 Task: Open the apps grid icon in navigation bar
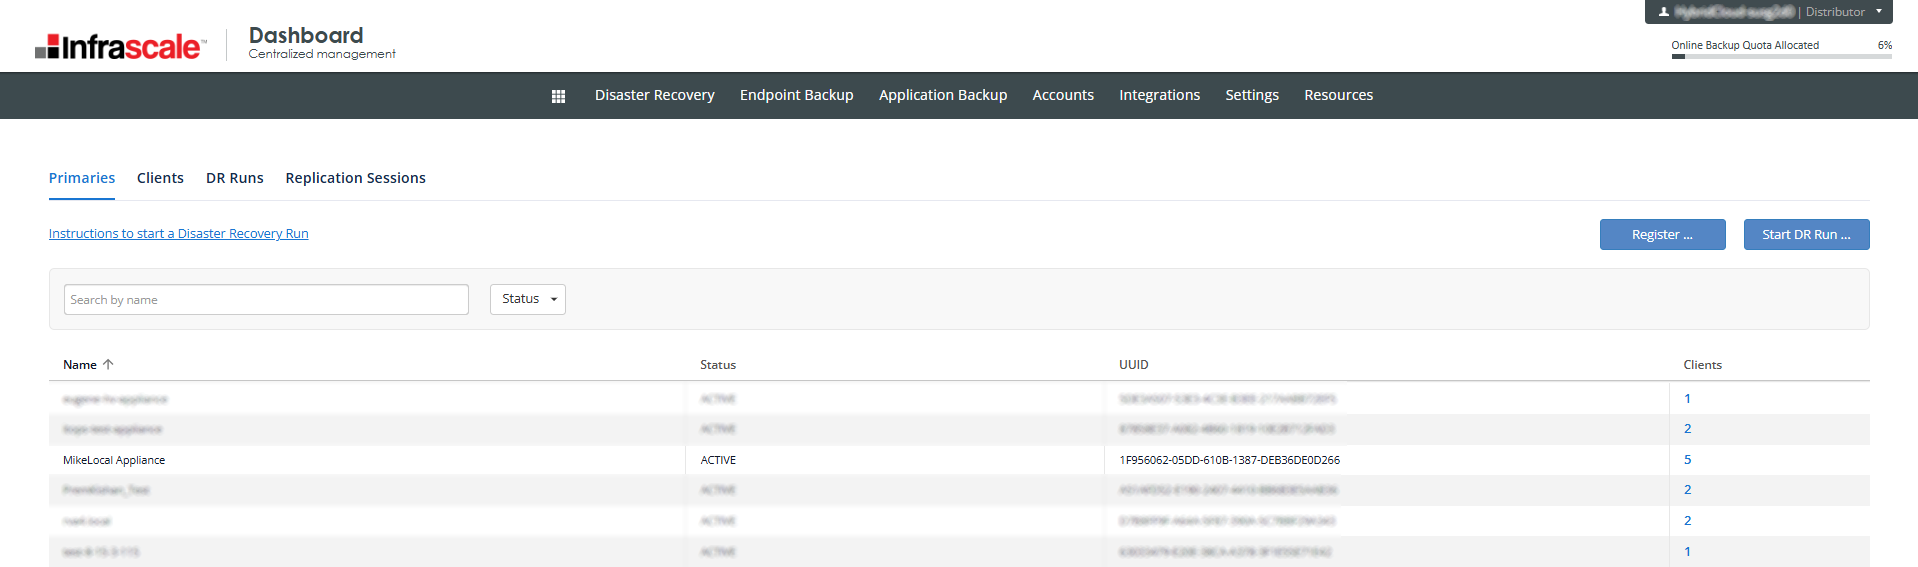click(558, 96)
